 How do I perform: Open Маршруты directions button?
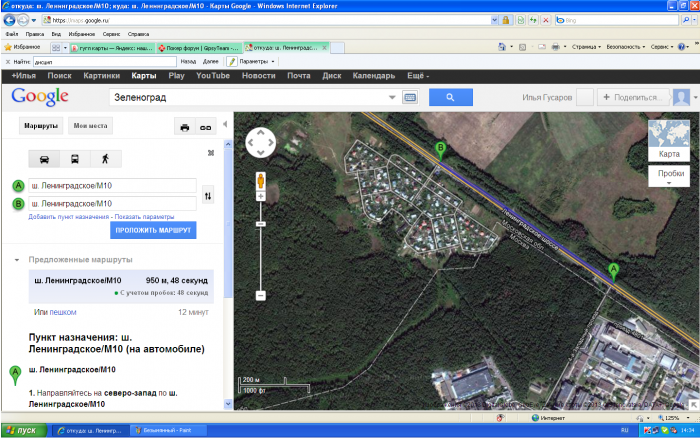(41, 126)
